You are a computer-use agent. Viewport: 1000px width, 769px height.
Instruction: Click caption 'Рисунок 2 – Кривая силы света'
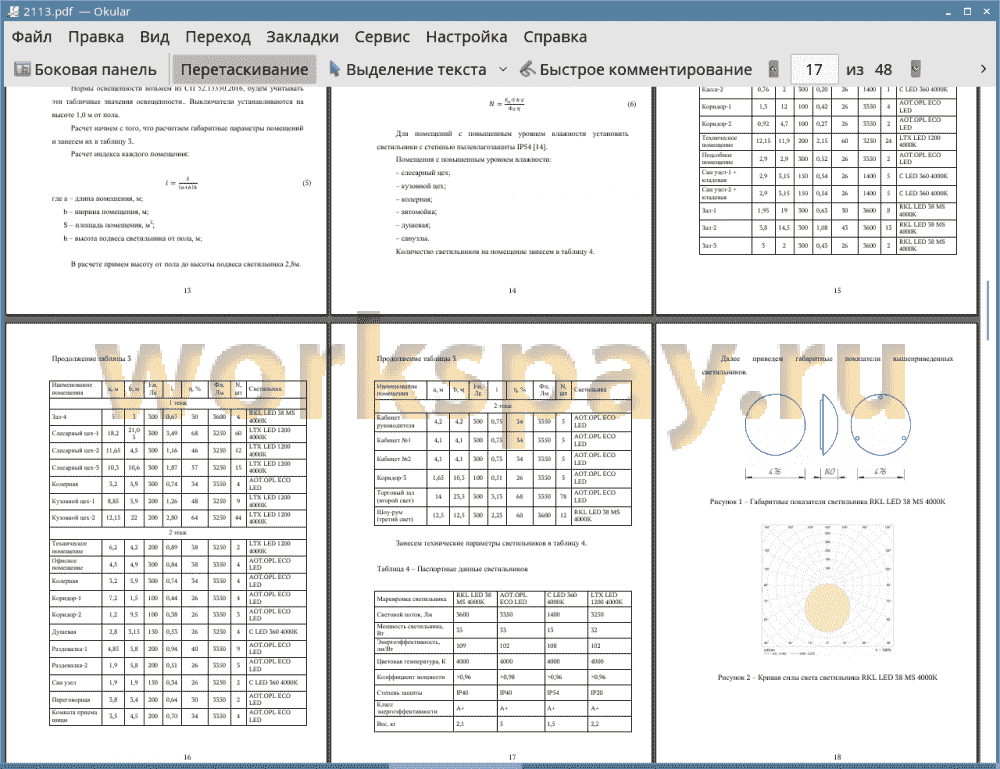[827, 677]
